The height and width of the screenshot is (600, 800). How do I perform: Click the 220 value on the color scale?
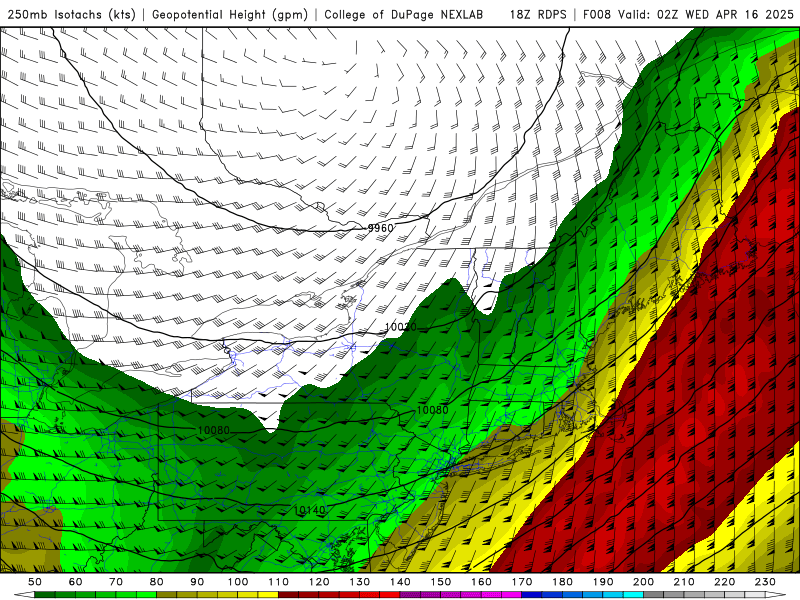click(x=725, y=582)
